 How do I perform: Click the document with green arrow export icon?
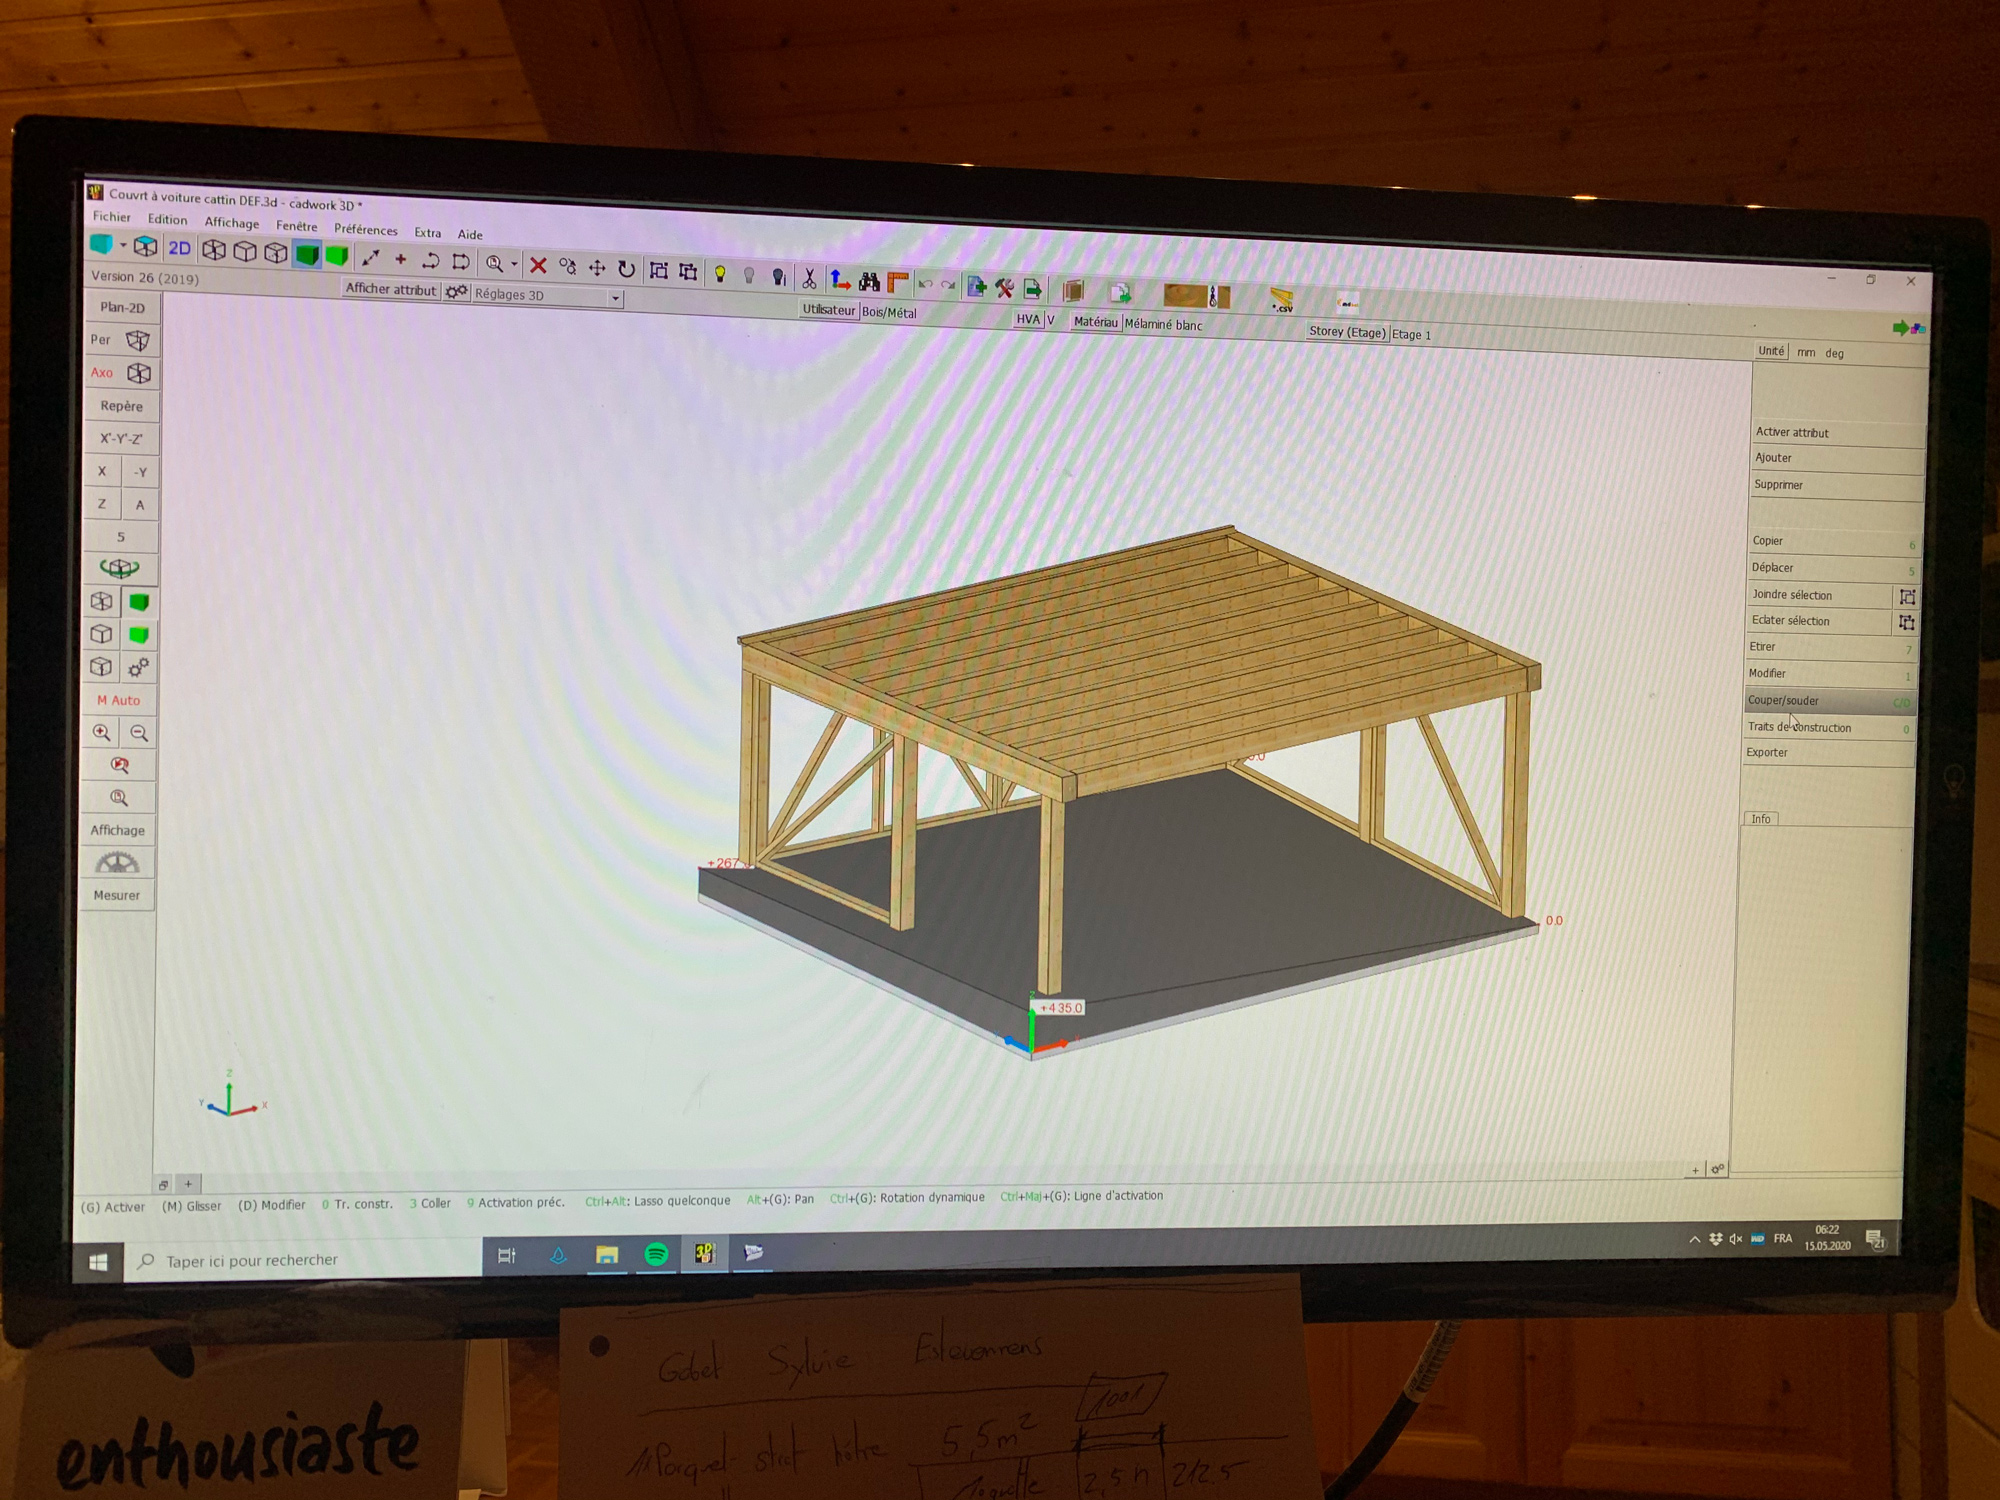(1033, 290)
